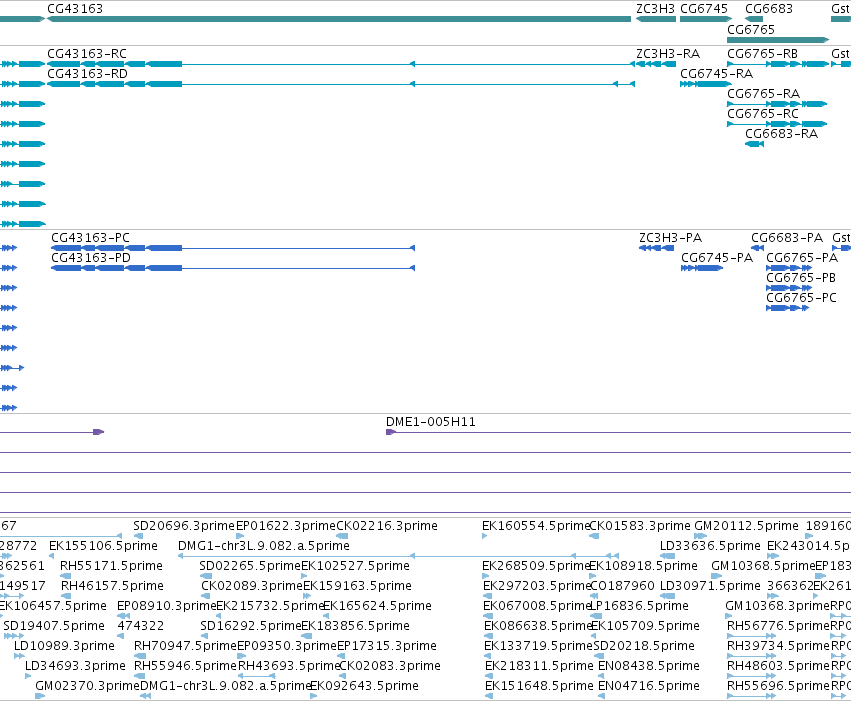851x701 pixels.
Task: Select coding sequence CG43163-PD
Action: click(x=91, y=258)
